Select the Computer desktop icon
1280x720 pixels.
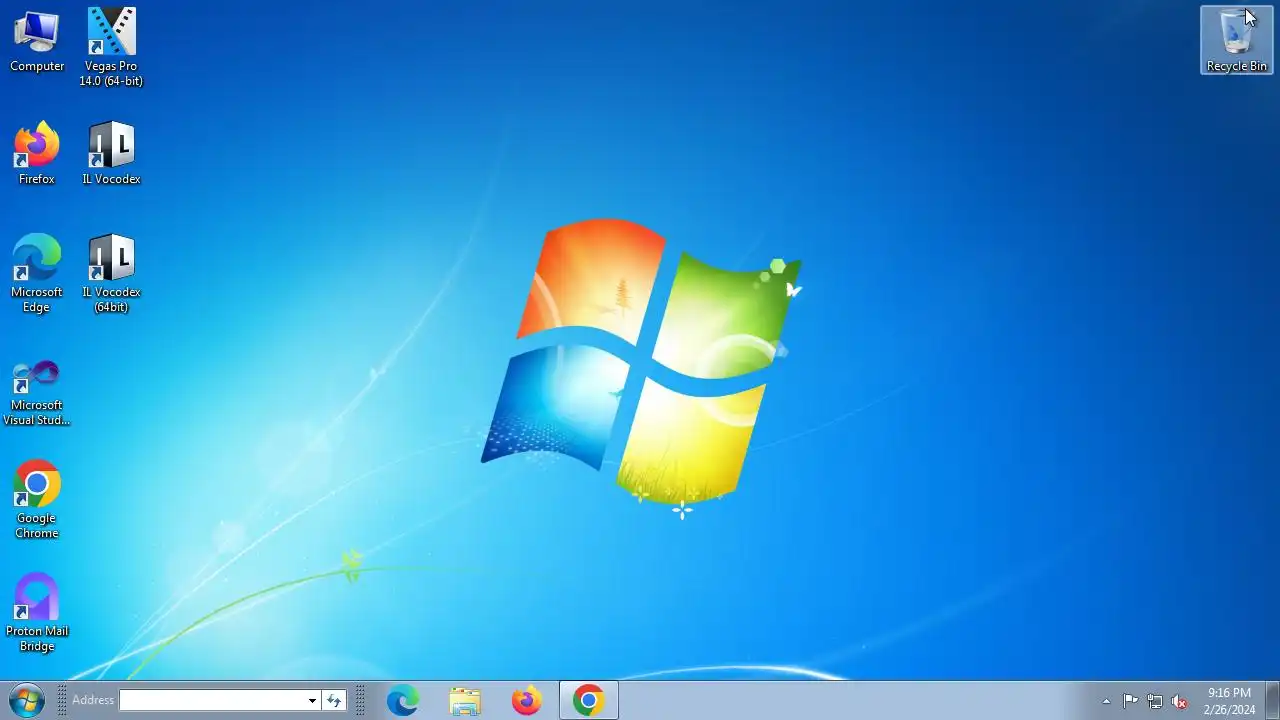[x=37, y=40]
